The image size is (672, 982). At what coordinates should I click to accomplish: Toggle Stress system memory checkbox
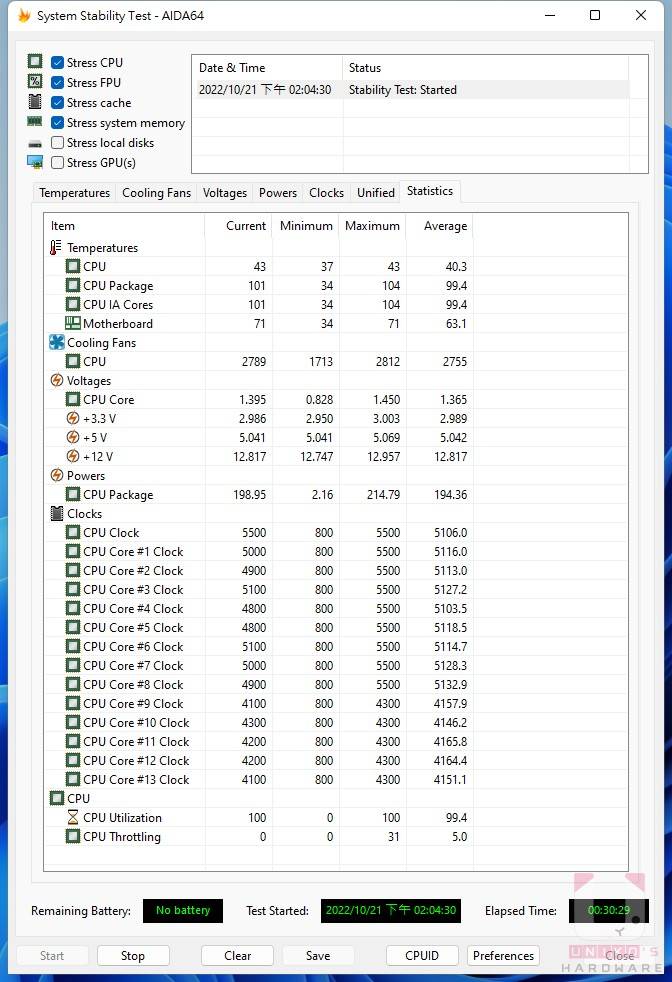coord(57,123)
